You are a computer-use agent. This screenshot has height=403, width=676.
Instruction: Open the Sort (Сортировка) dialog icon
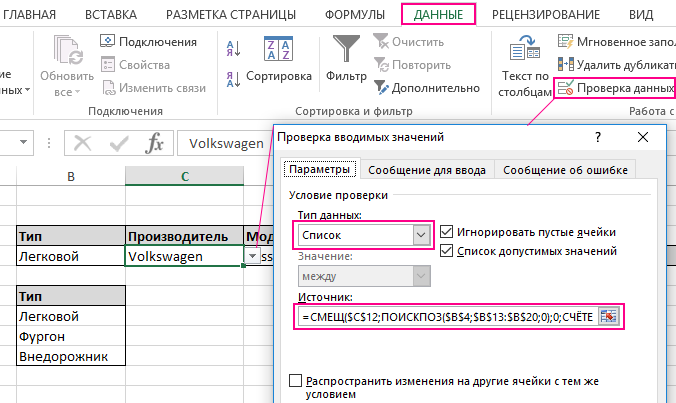click(279, 49)
